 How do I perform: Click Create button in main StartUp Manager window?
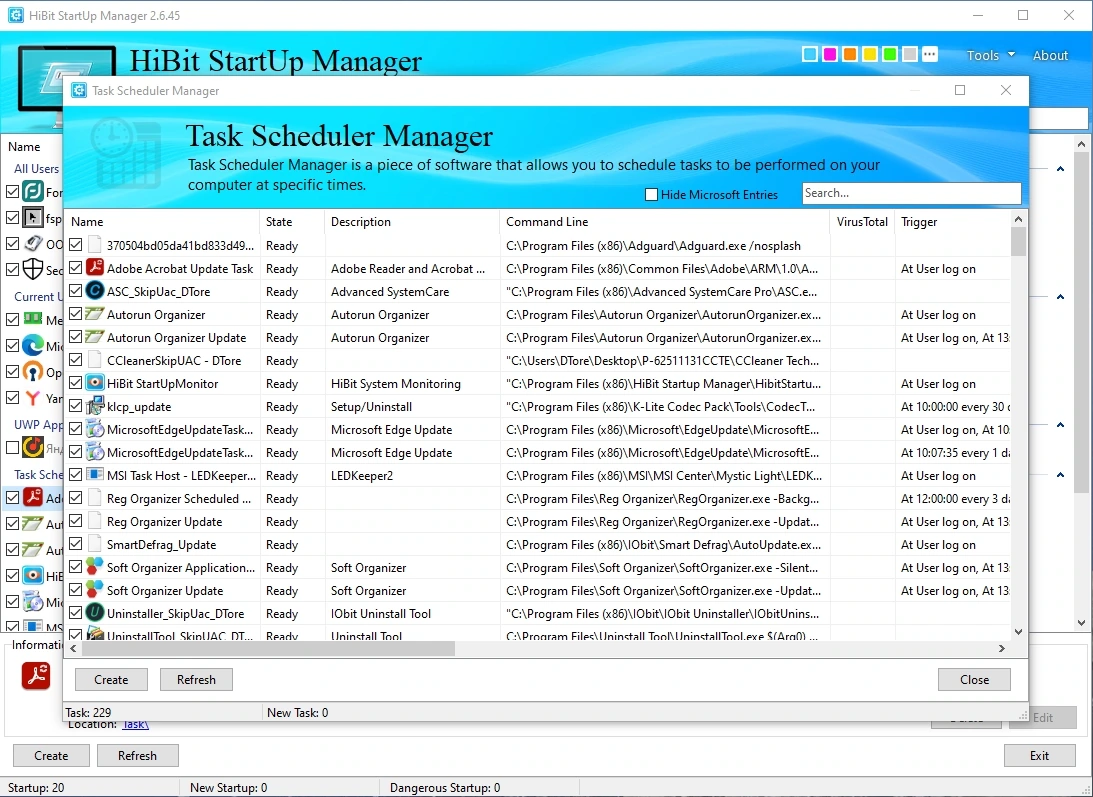[x=52, y=755]
